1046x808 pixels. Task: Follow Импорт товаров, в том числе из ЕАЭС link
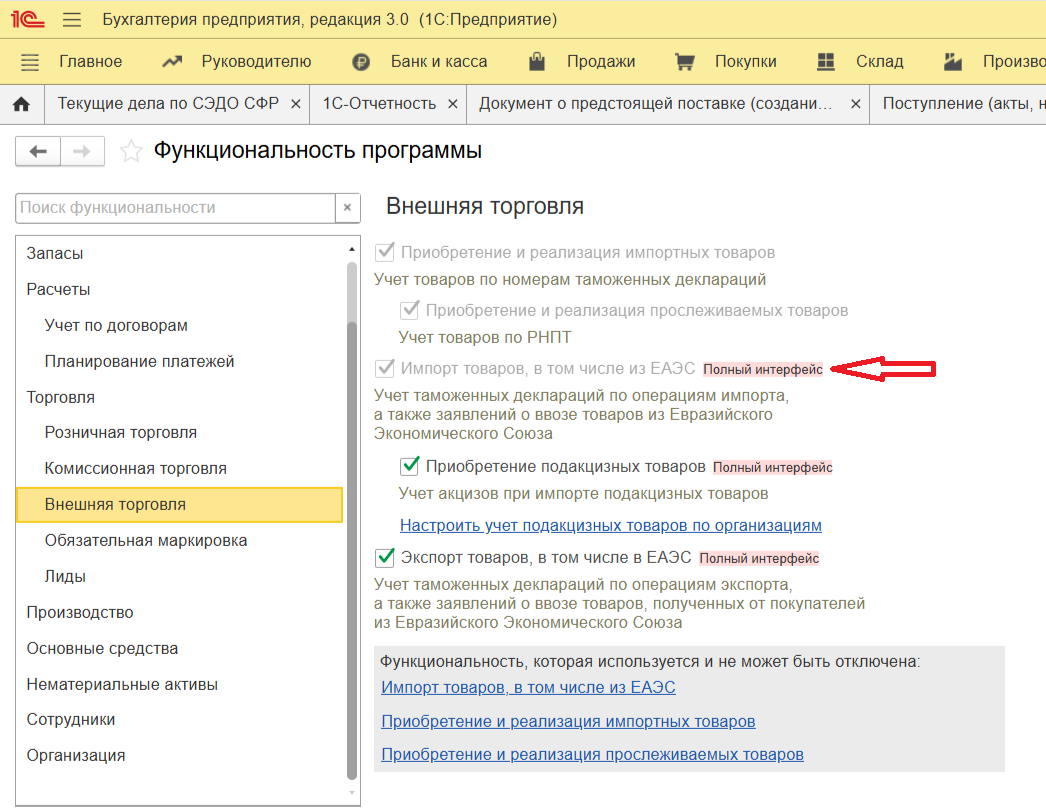click(528, 687)
